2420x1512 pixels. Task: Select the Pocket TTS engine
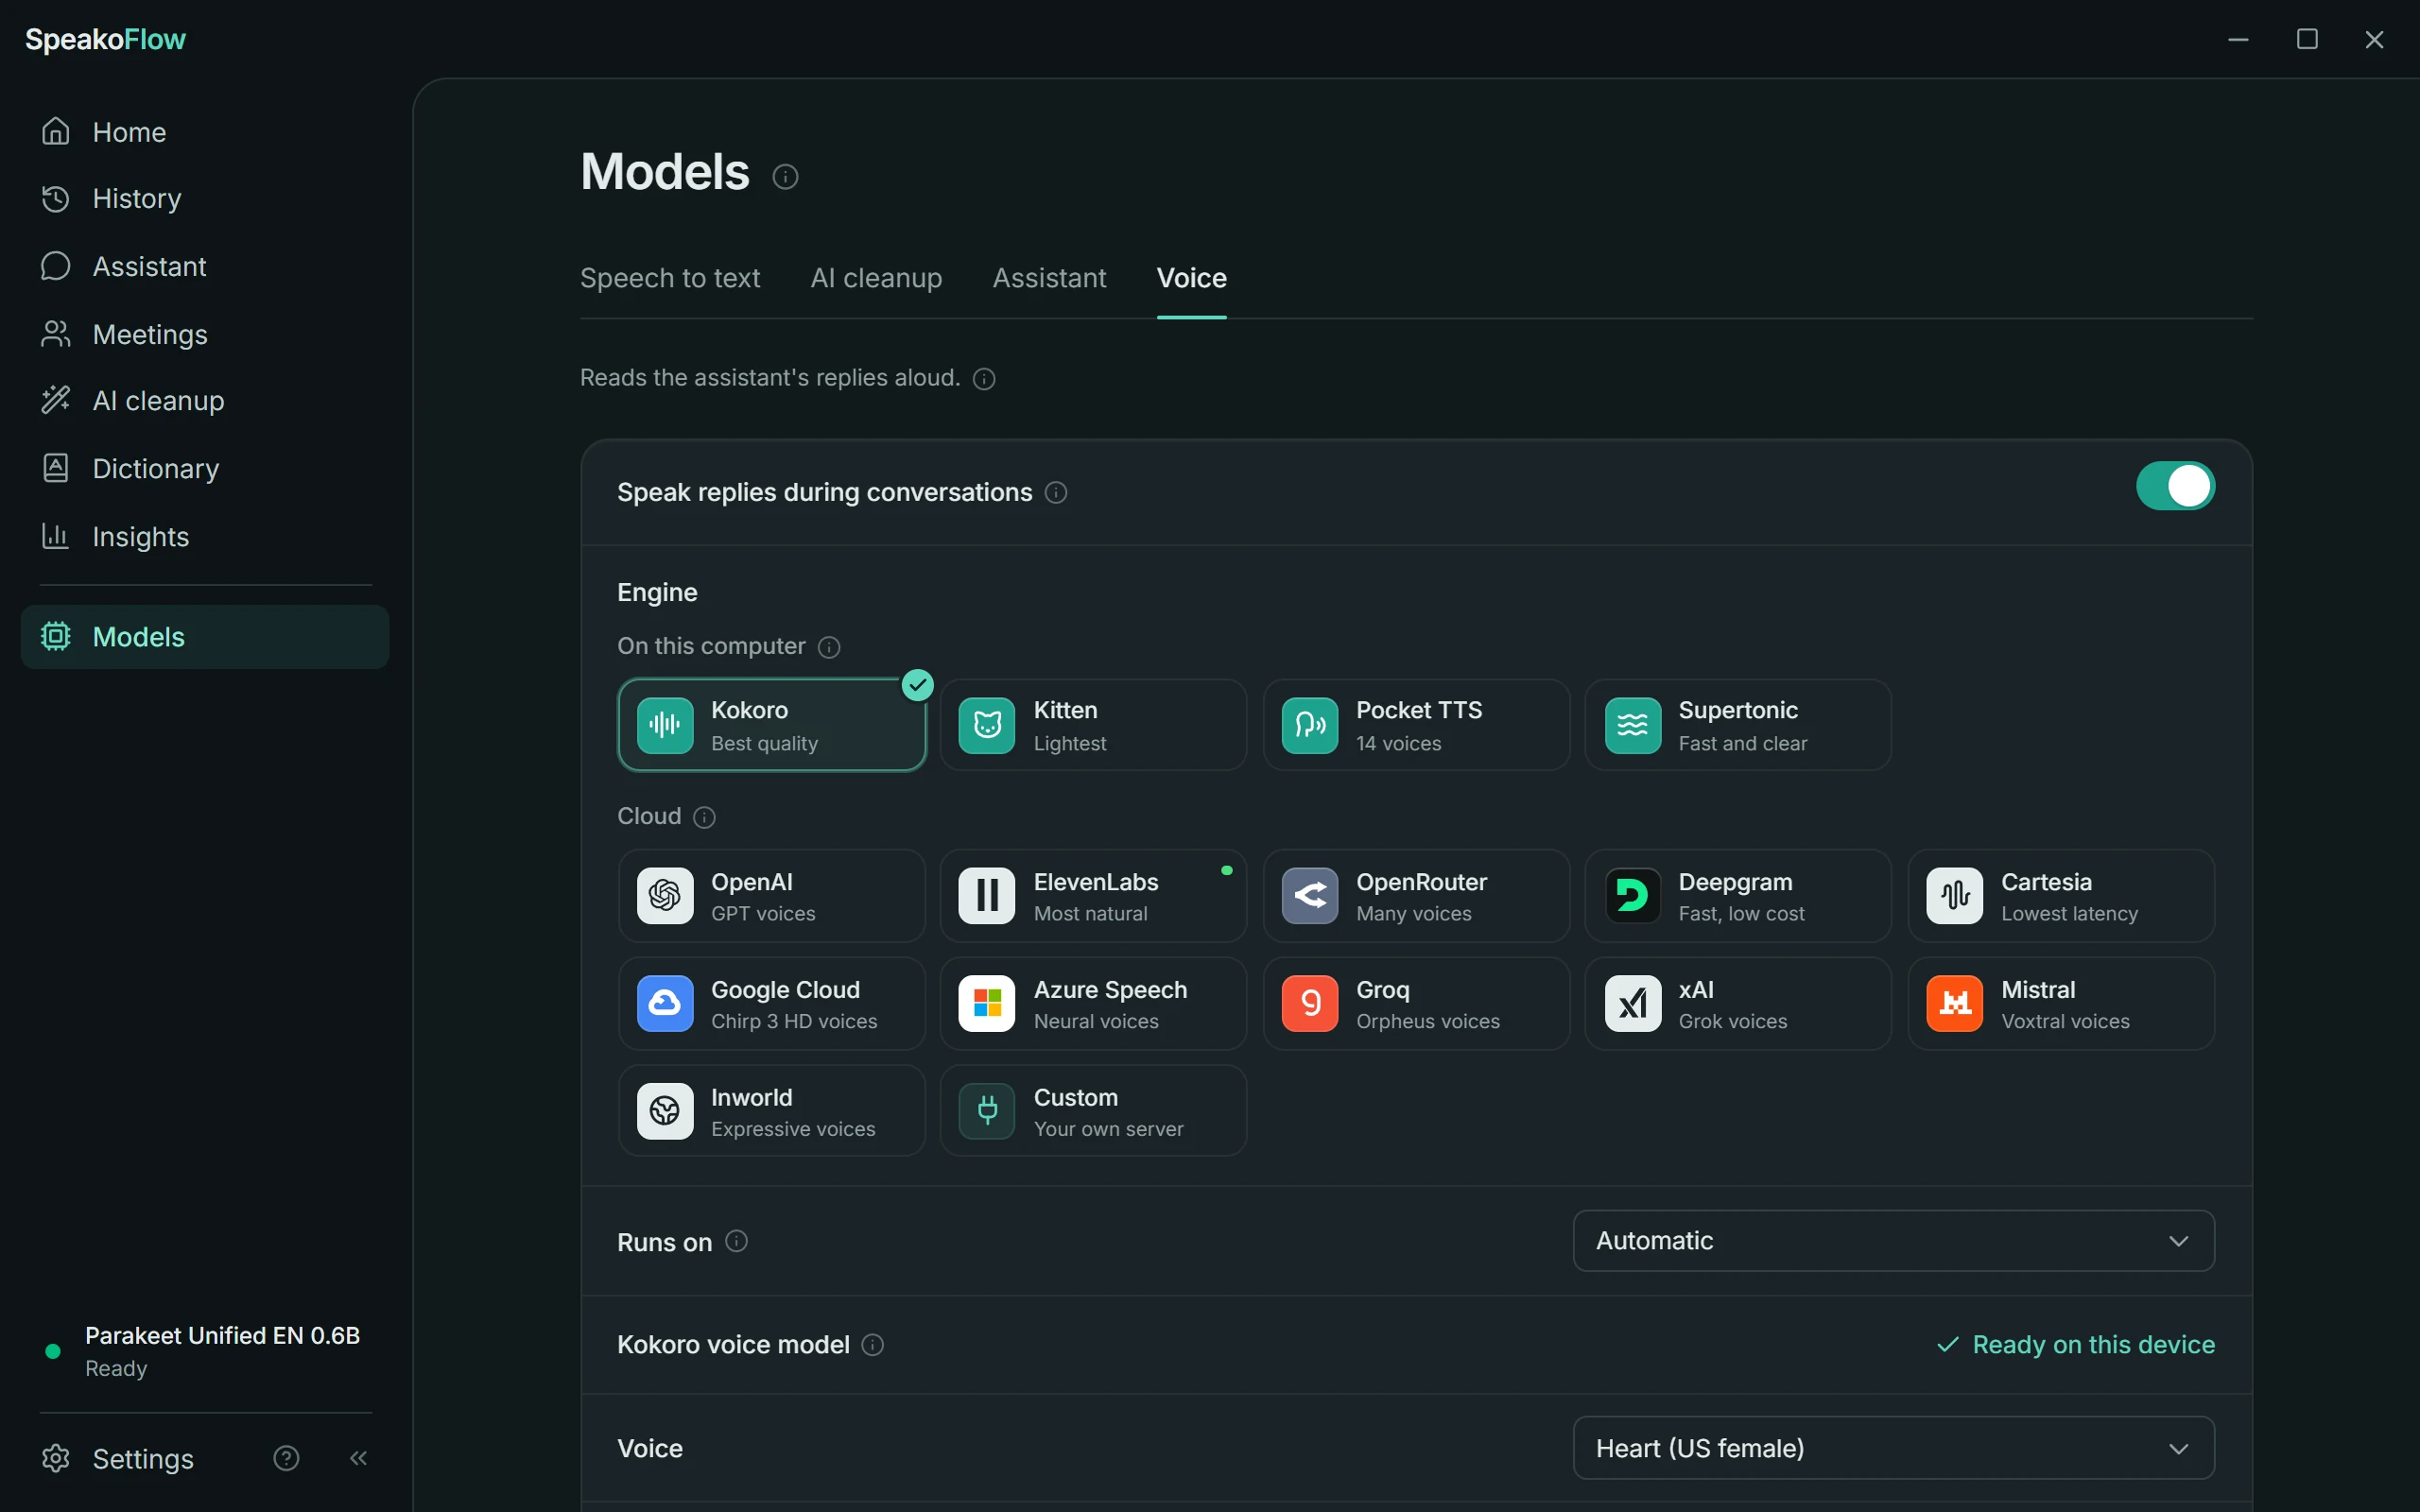point(1416,725)
